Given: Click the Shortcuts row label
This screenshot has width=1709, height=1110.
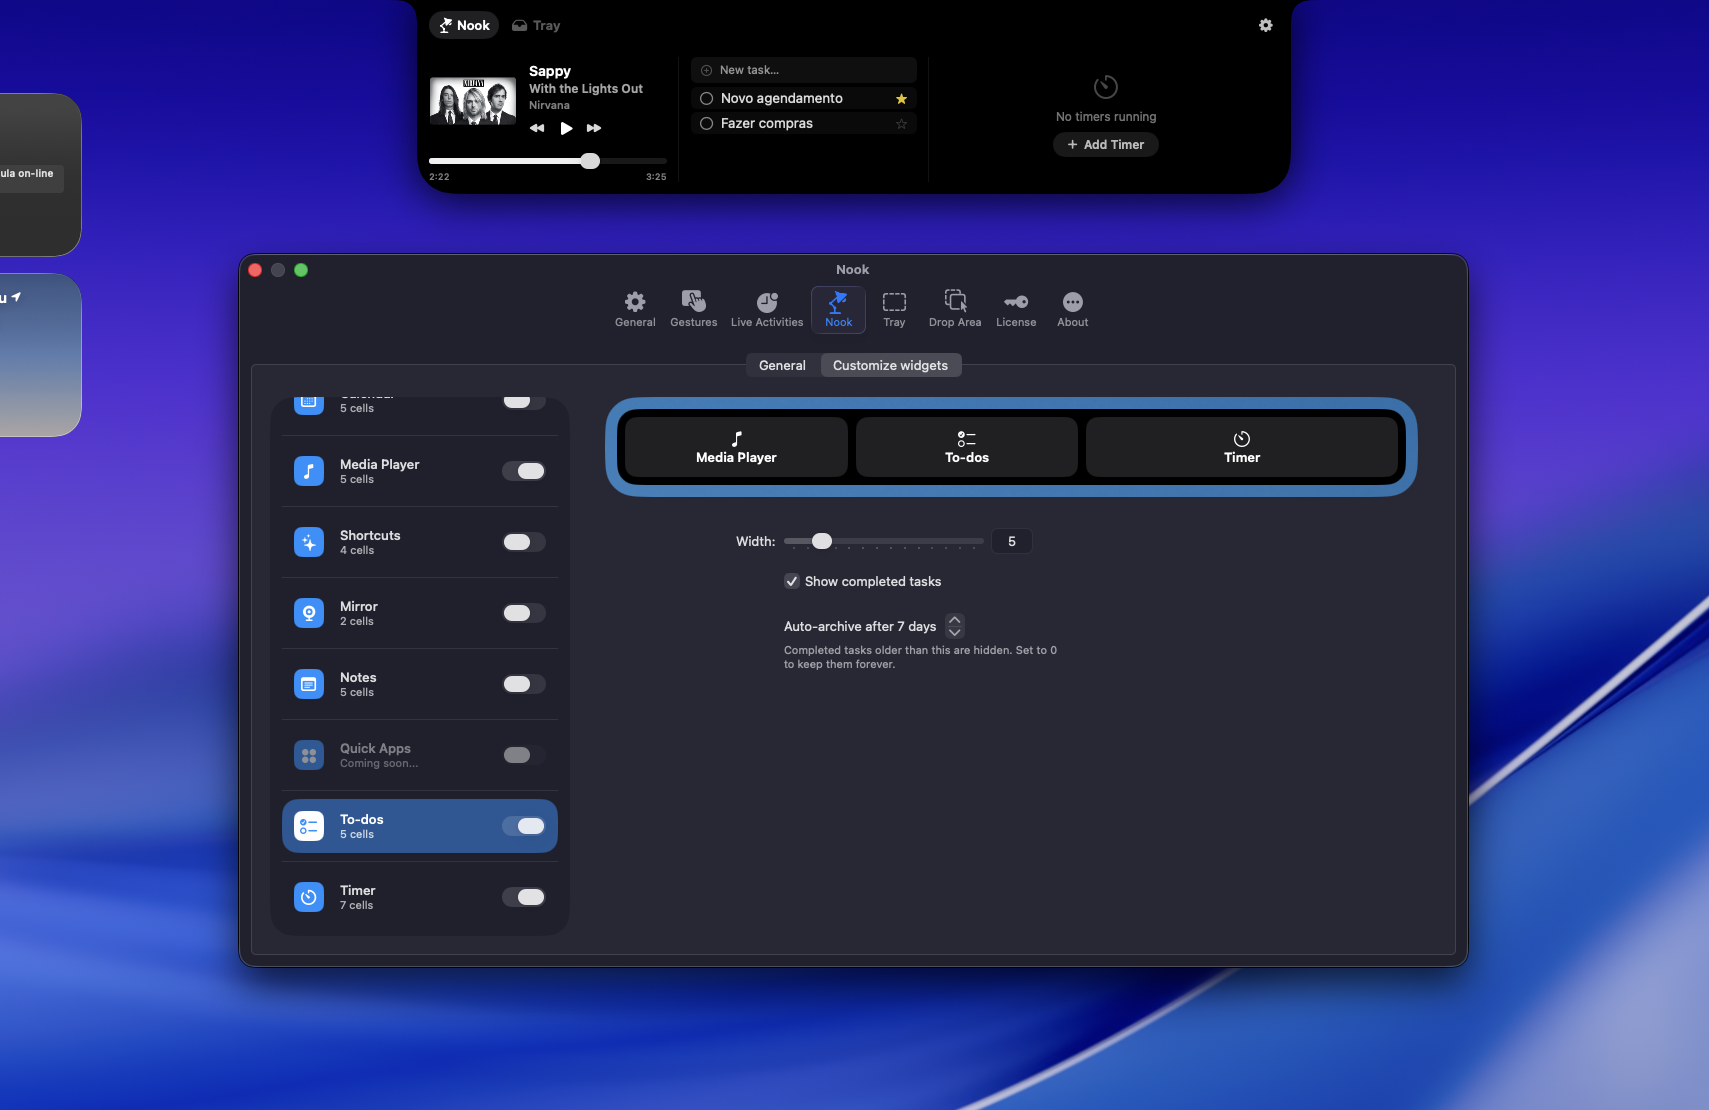Looking at the screenshot, I should coord(370,535).
